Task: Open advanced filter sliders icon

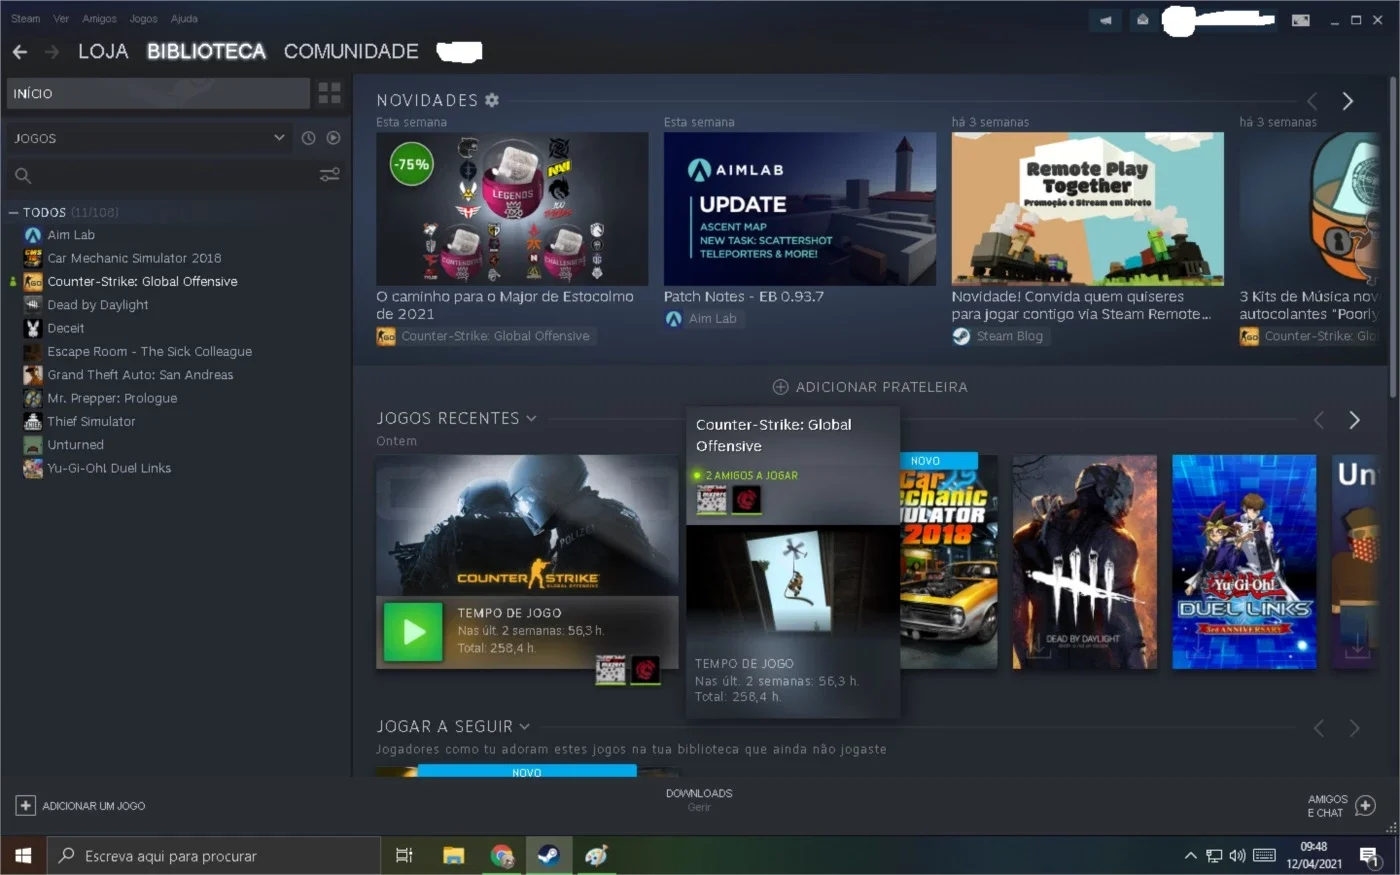Action: point(329,175)
